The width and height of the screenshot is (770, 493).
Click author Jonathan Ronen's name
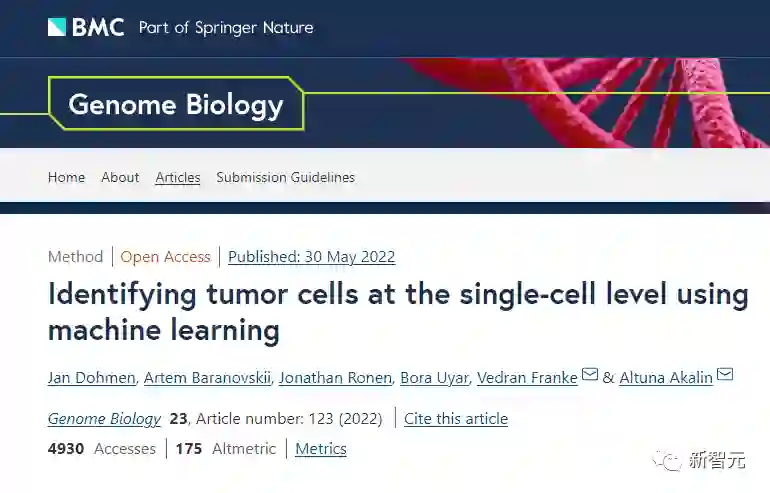(334, 377)
